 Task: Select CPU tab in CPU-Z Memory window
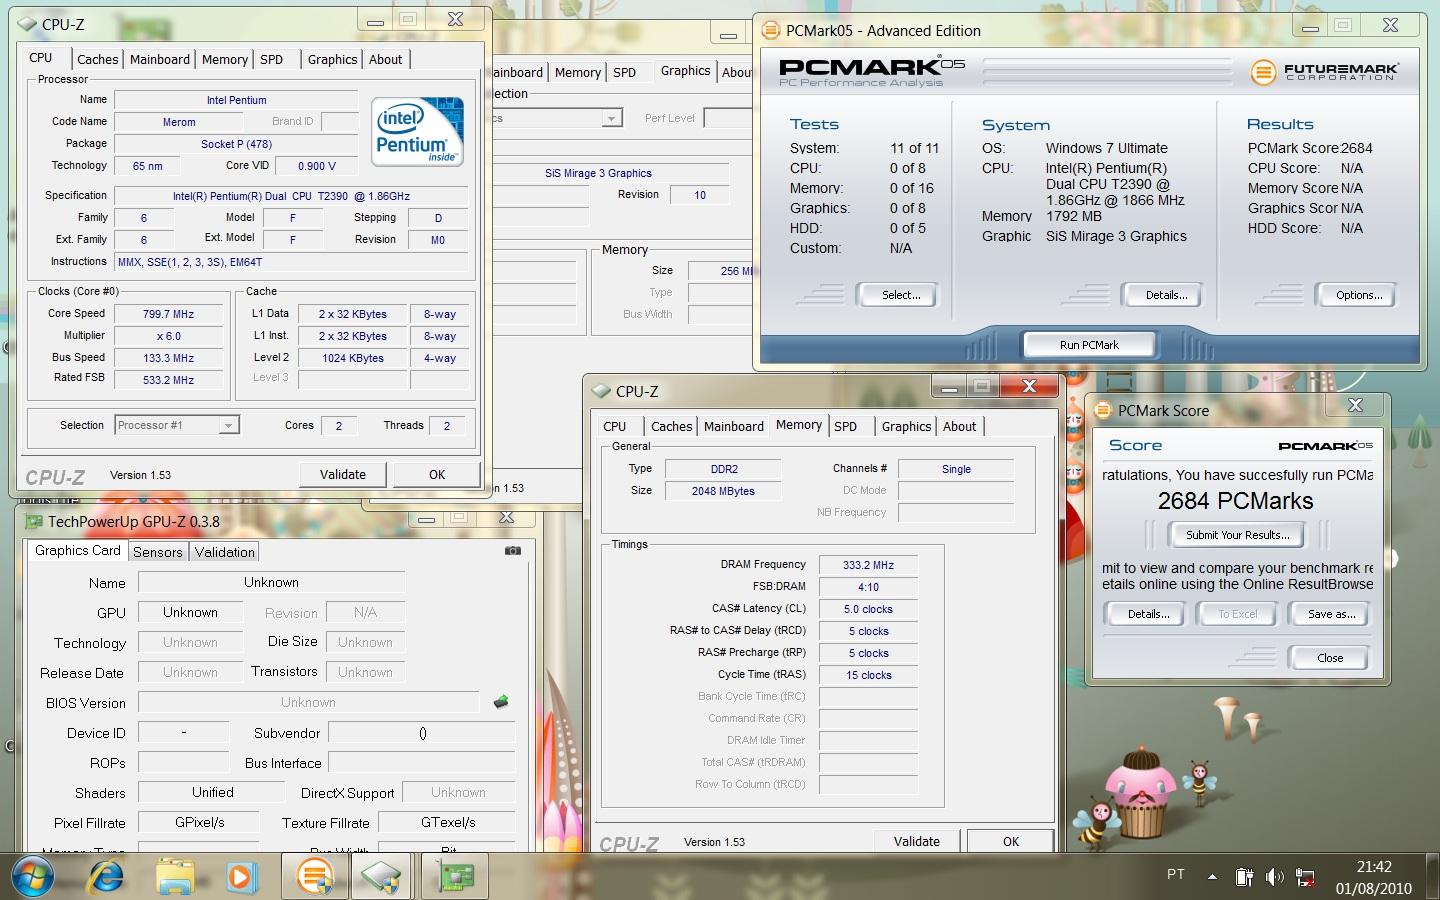pyautogui.click(x=615, y=426)
